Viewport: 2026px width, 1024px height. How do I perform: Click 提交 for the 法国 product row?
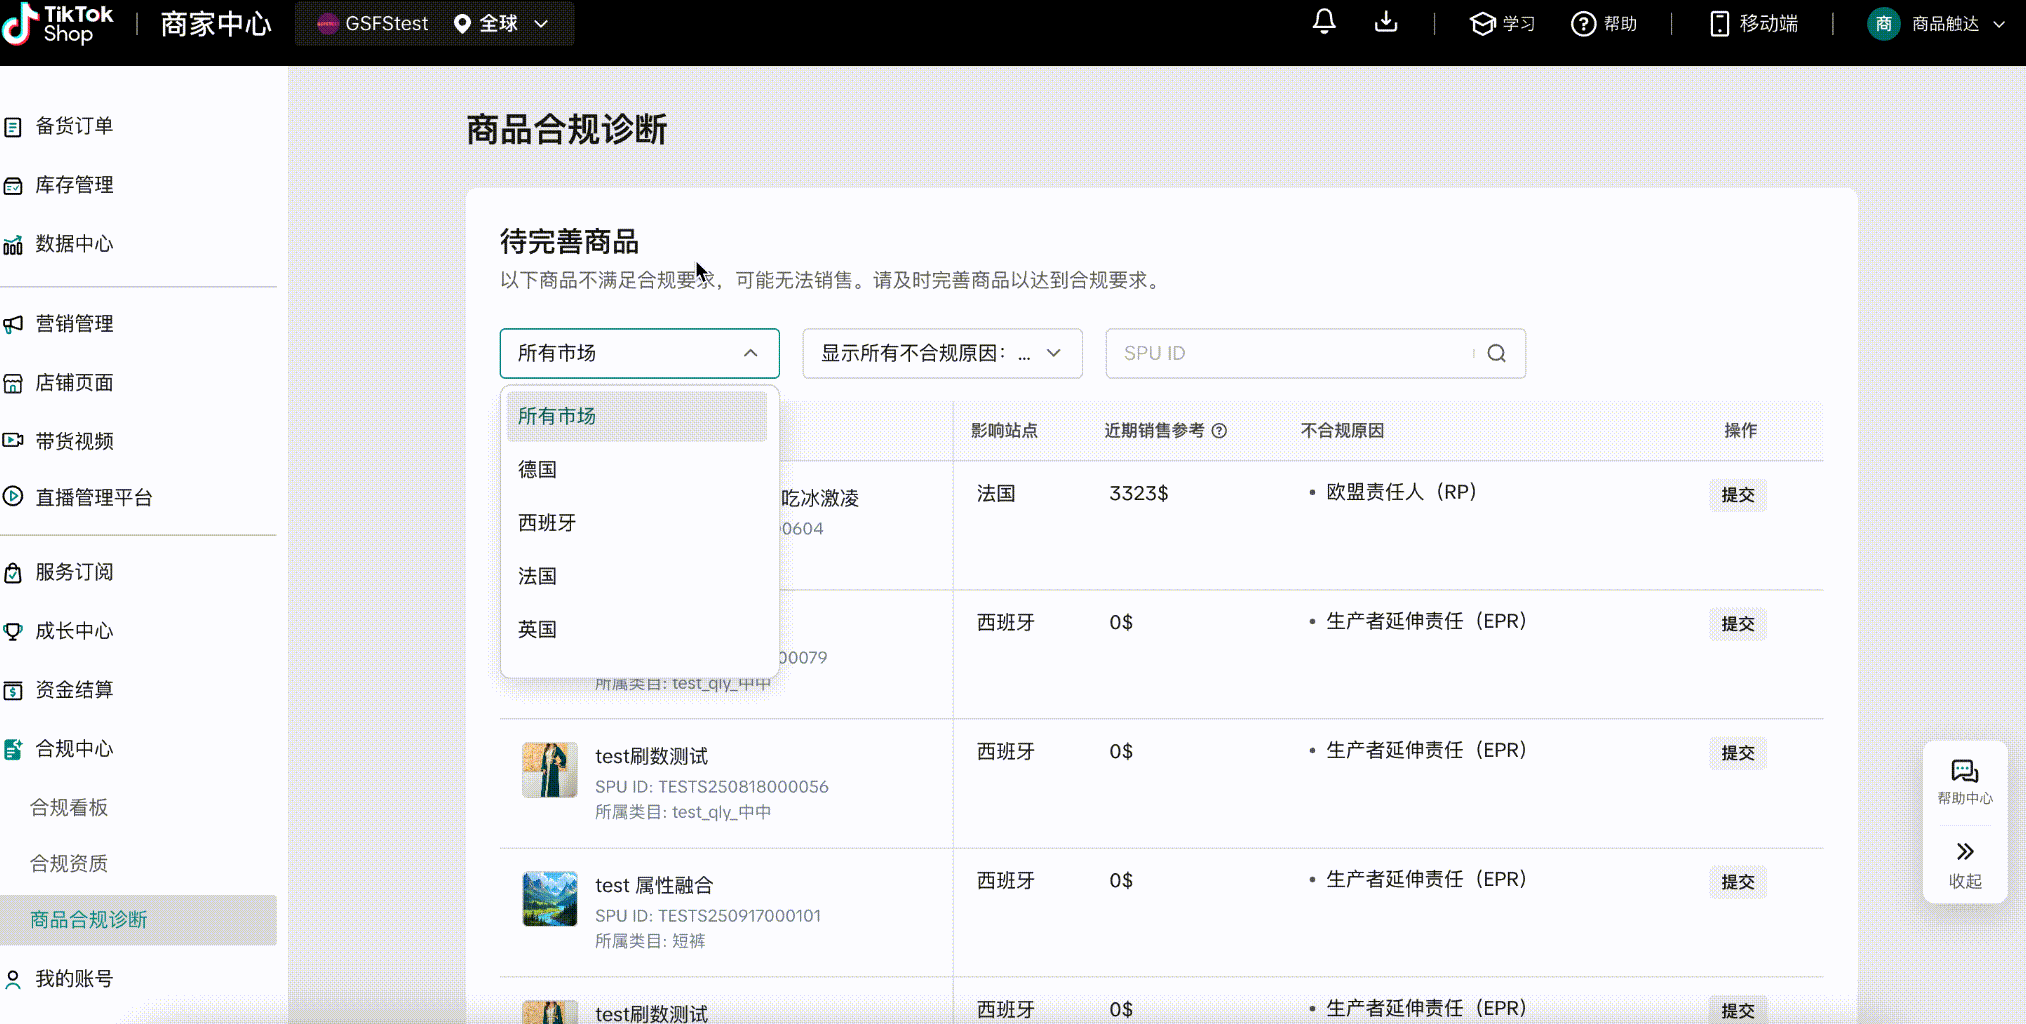point(1737,495)
